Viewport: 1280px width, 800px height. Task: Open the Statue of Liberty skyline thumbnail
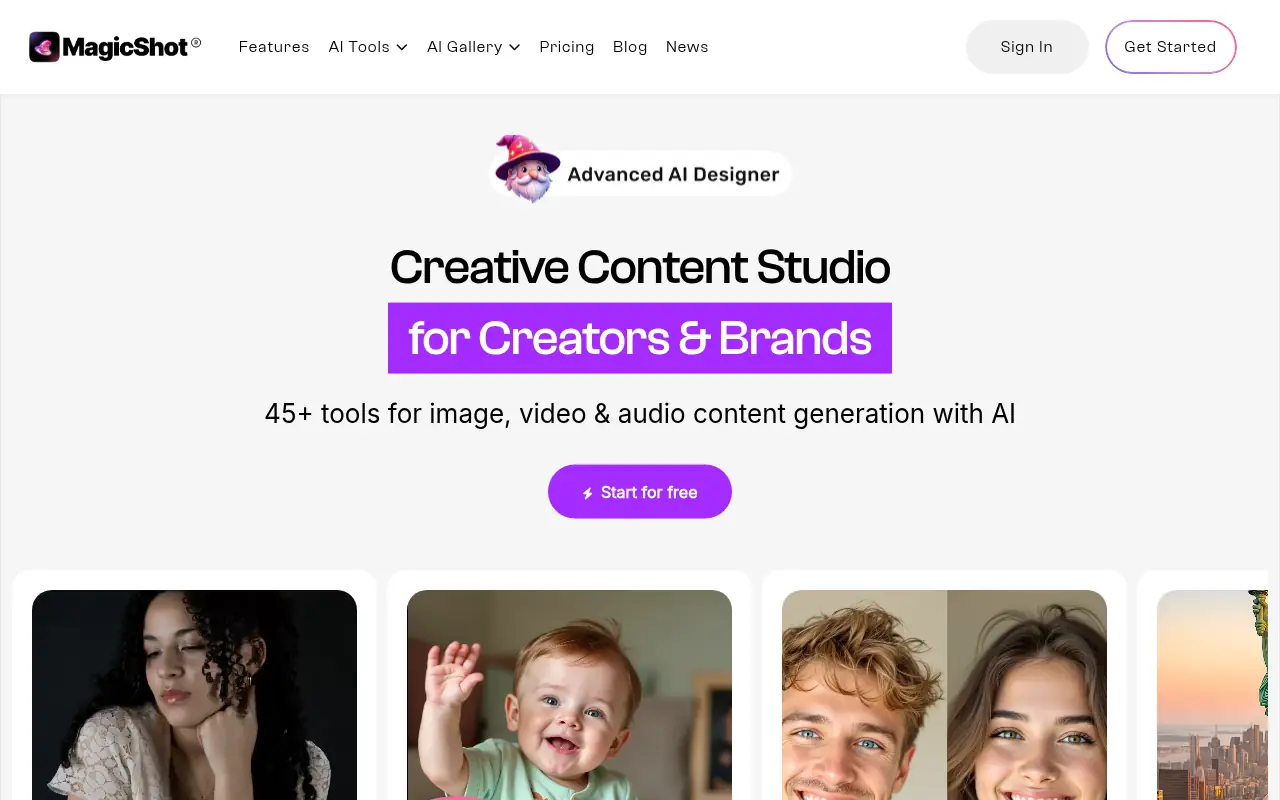pos(1212,695)
